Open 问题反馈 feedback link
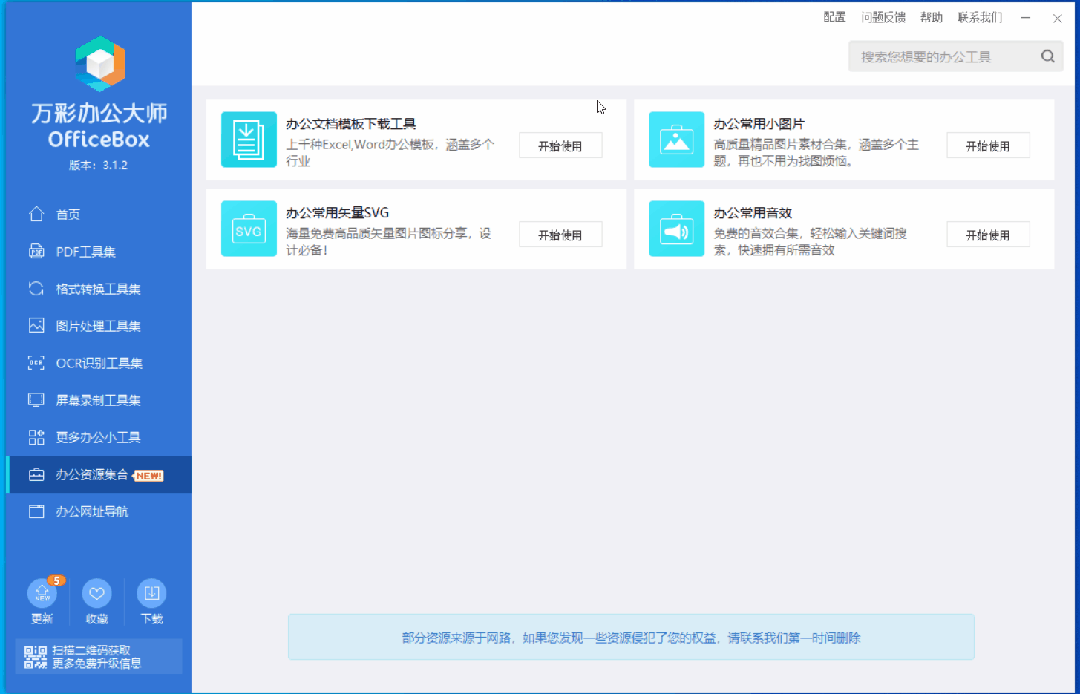Viewport: 1080px width, 694px height. click(x=884, y=17)
